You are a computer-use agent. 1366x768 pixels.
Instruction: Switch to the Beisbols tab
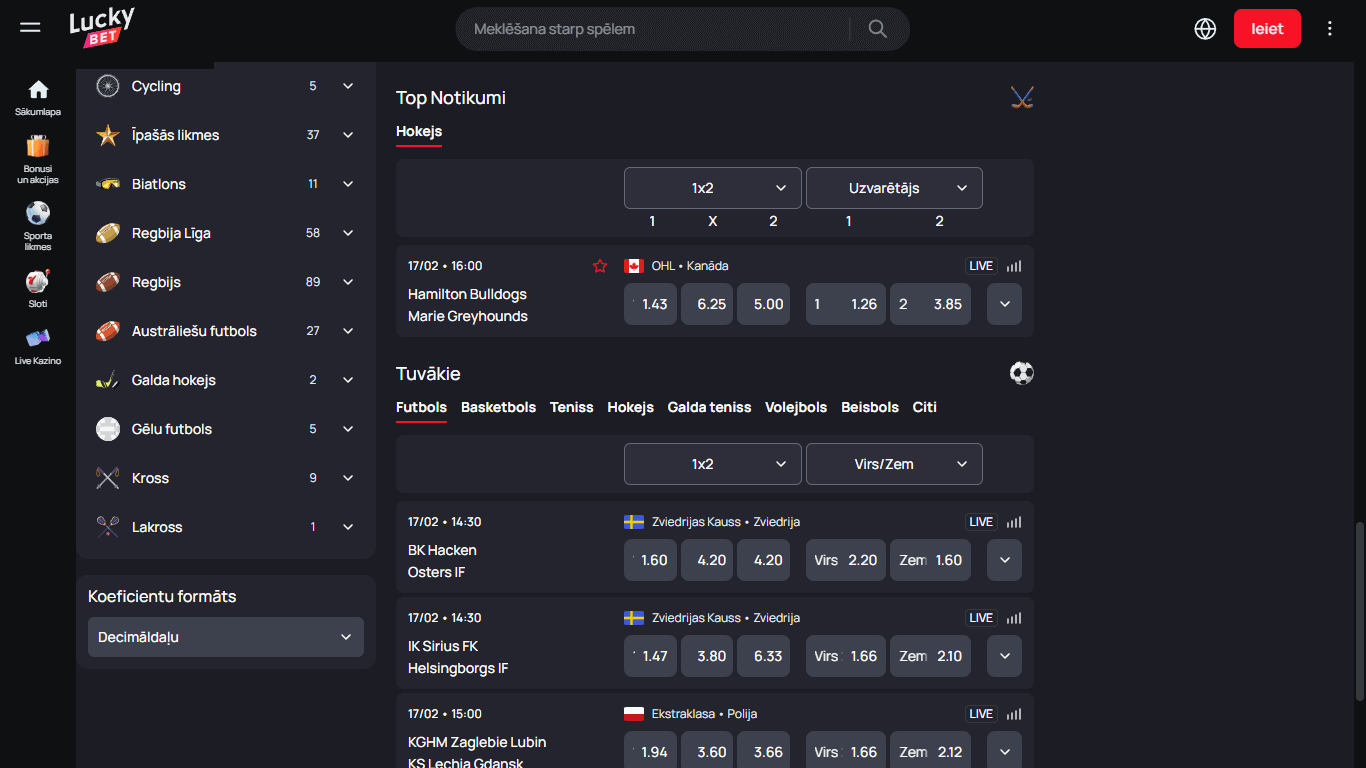(x=870, y=407)
